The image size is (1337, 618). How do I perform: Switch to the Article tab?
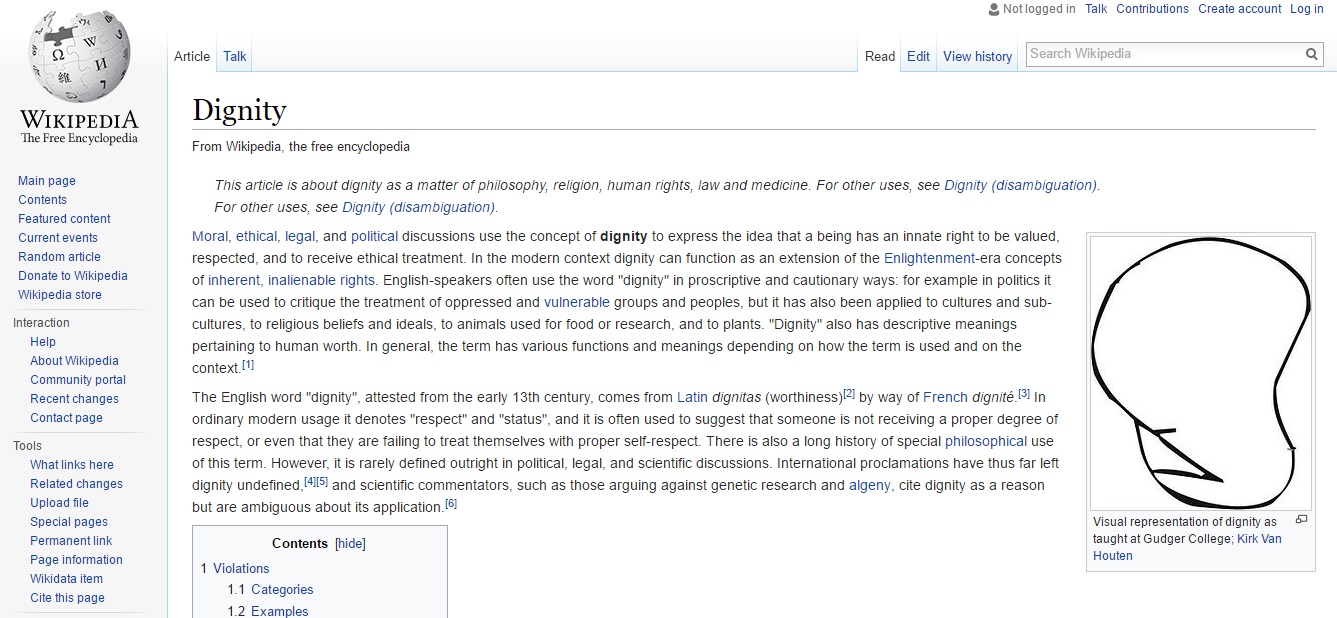point(192,56)
